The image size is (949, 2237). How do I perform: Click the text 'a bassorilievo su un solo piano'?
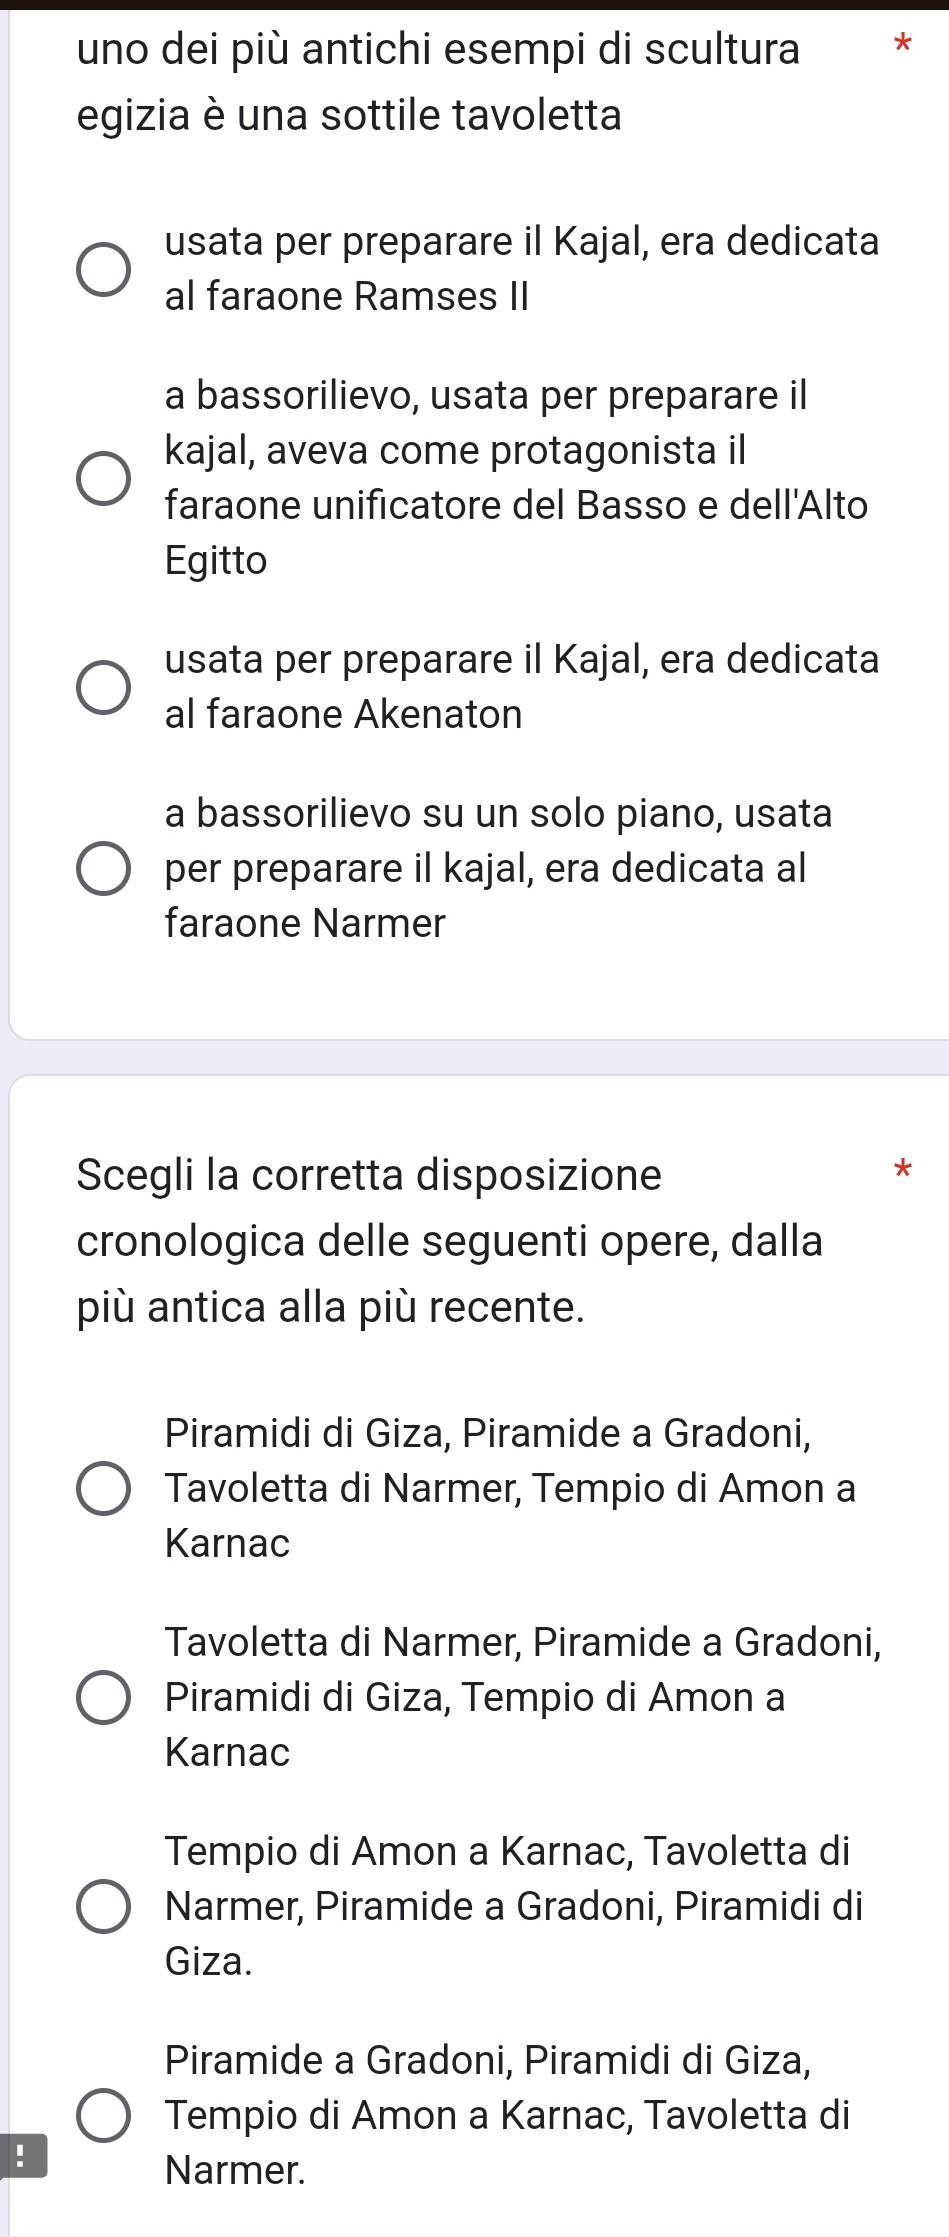[444, 813]
